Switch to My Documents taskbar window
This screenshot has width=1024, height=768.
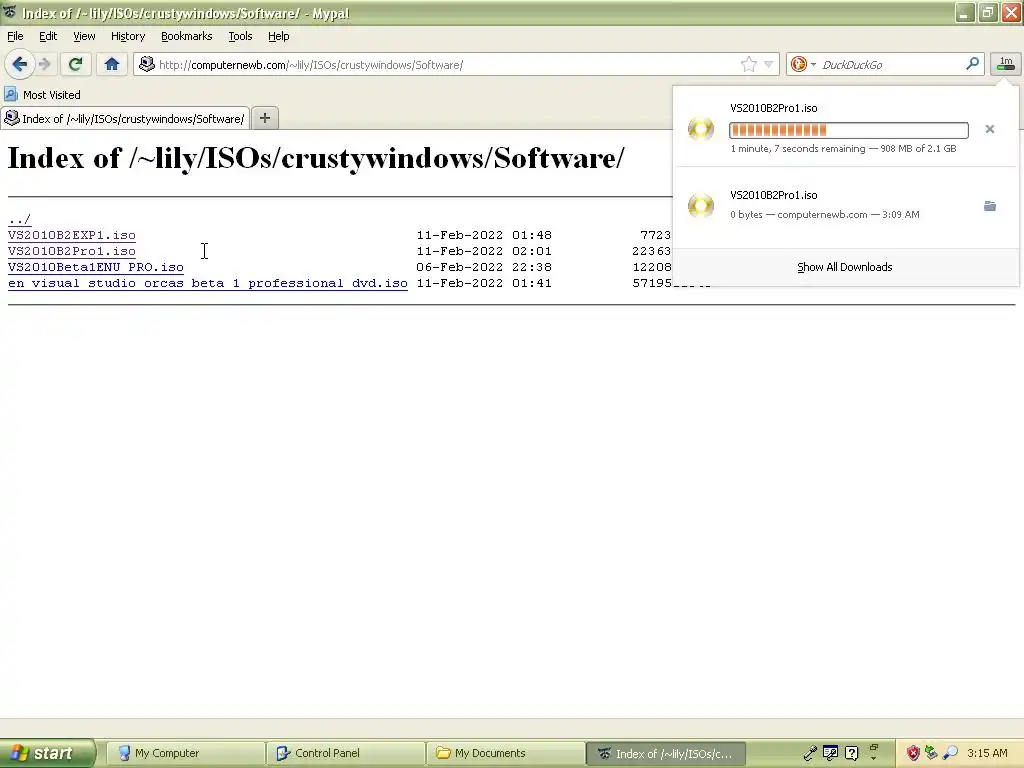(x=505, y=753)
